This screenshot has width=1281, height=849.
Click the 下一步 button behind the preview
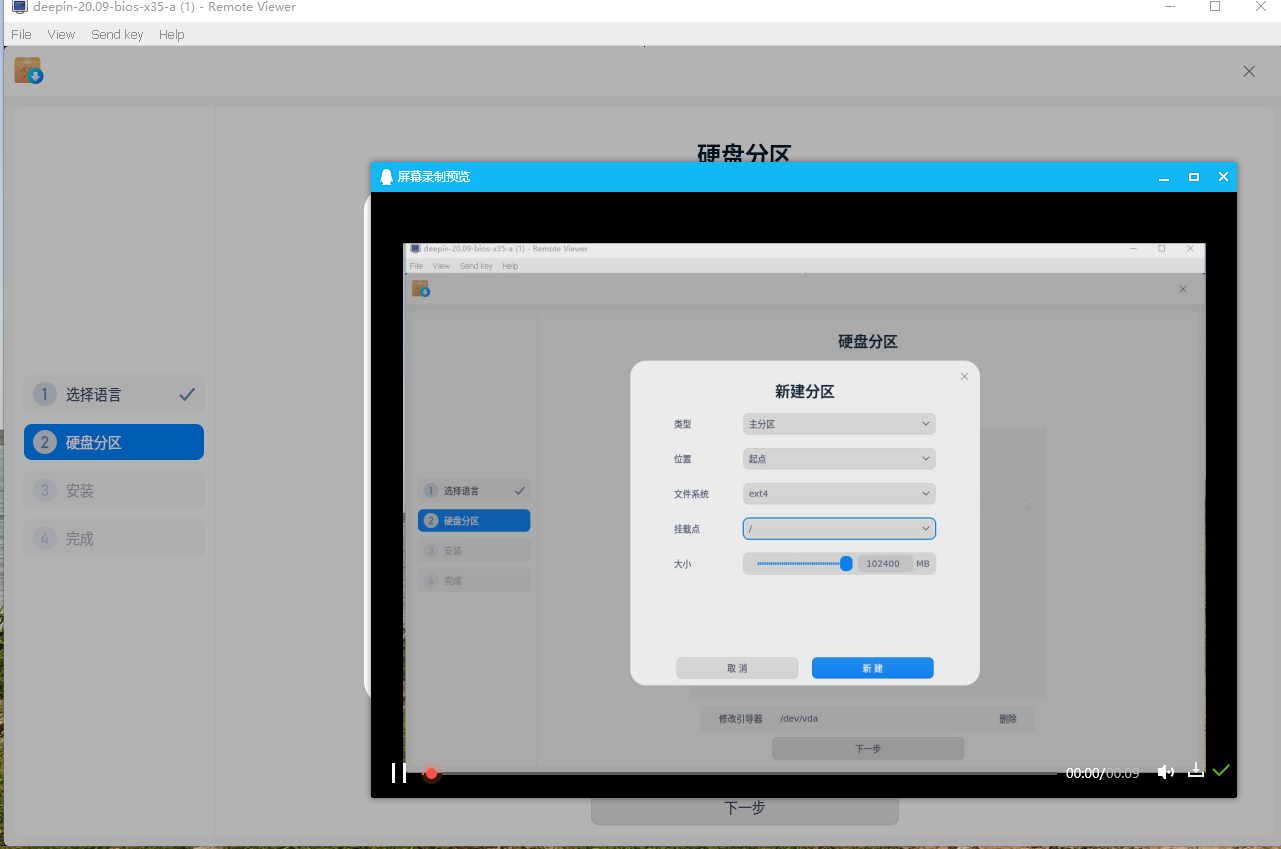745,809
